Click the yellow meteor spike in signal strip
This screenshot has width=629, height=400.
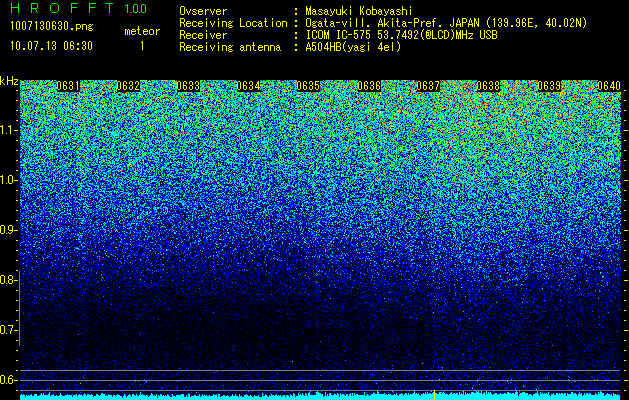[434, 394]
